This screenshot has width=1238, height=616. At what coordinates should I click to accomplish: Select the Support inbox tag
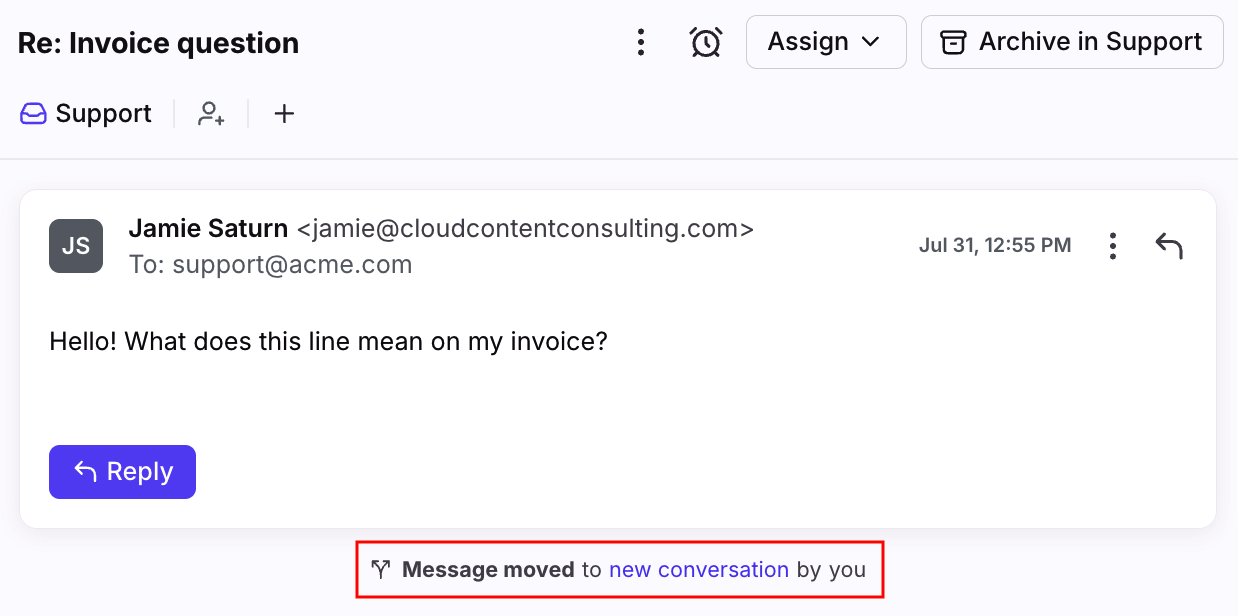click(x=86, y=114)
